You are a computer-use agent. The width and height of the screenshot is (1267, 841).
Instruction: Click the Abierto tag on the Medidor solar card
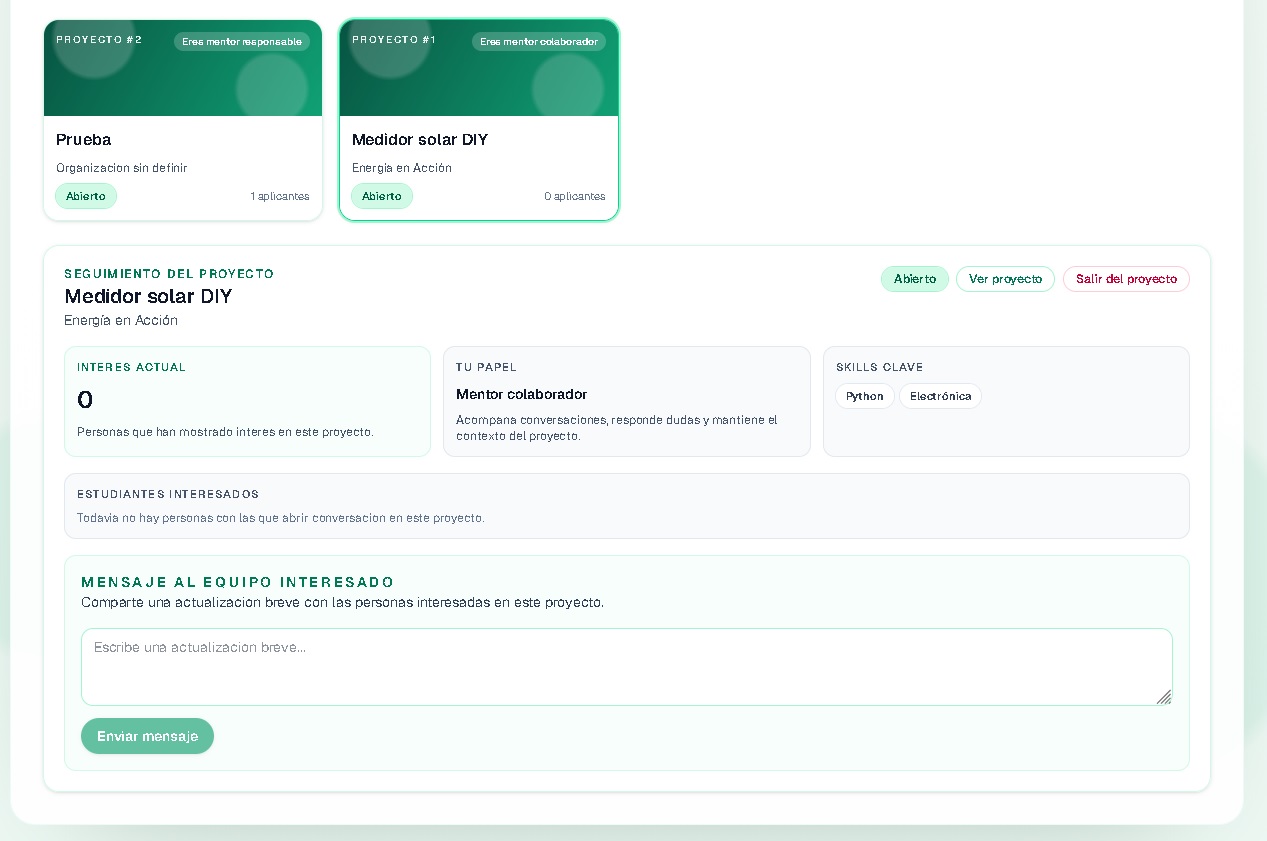coord(382,196)
